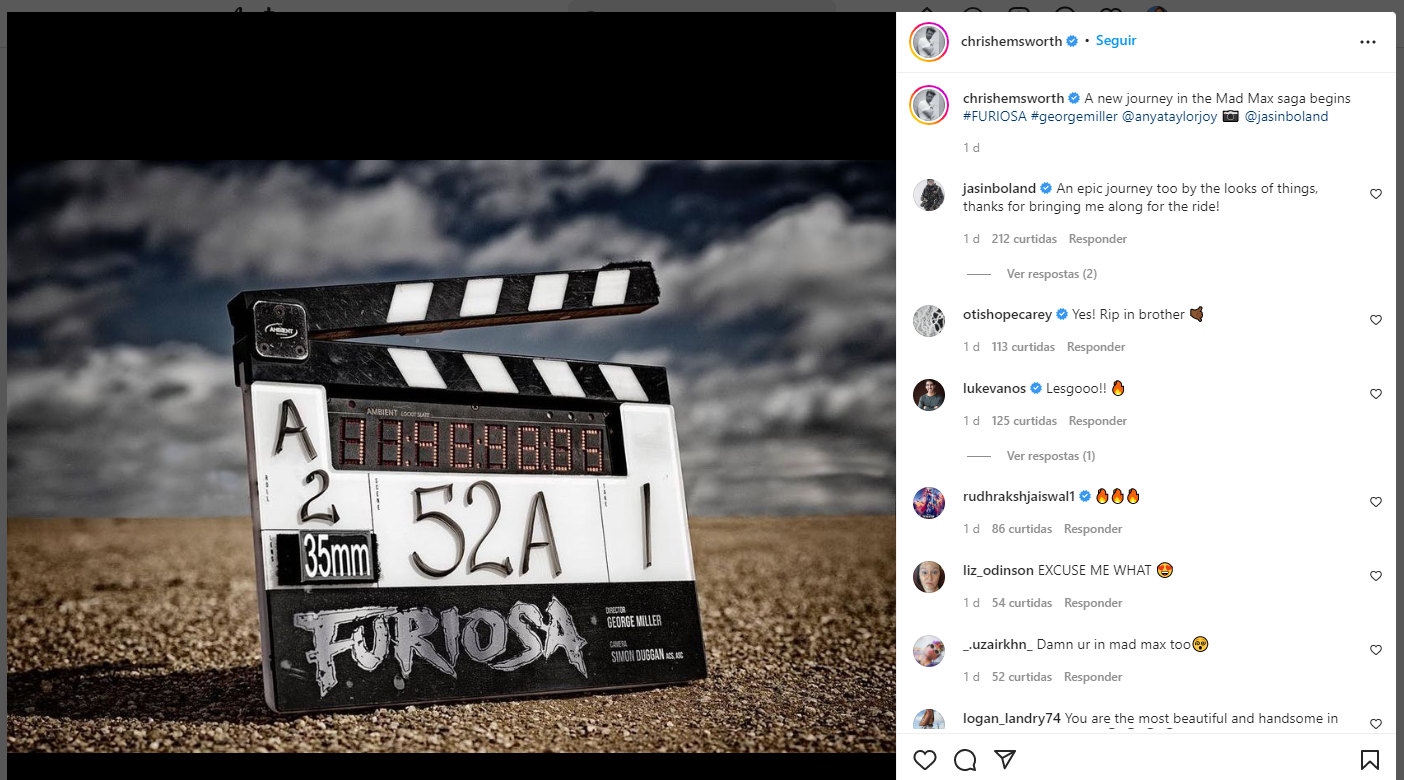Open lukevanos commenter username
The image size is (1404, 780).
click(994, 389)
